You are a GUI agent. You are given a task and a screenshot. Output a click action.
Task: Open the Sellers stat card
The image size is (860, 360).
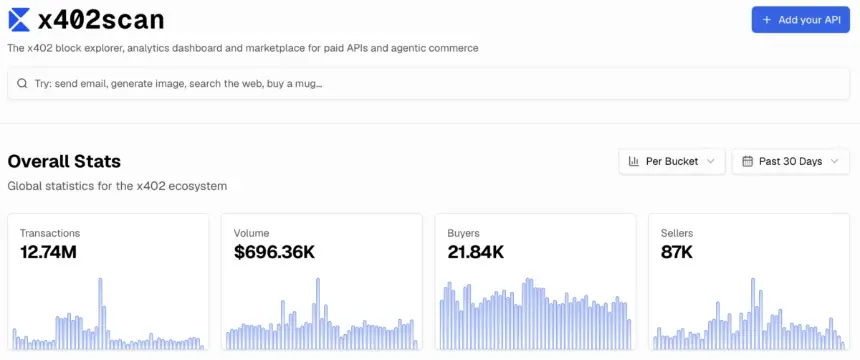click(749, 282)
